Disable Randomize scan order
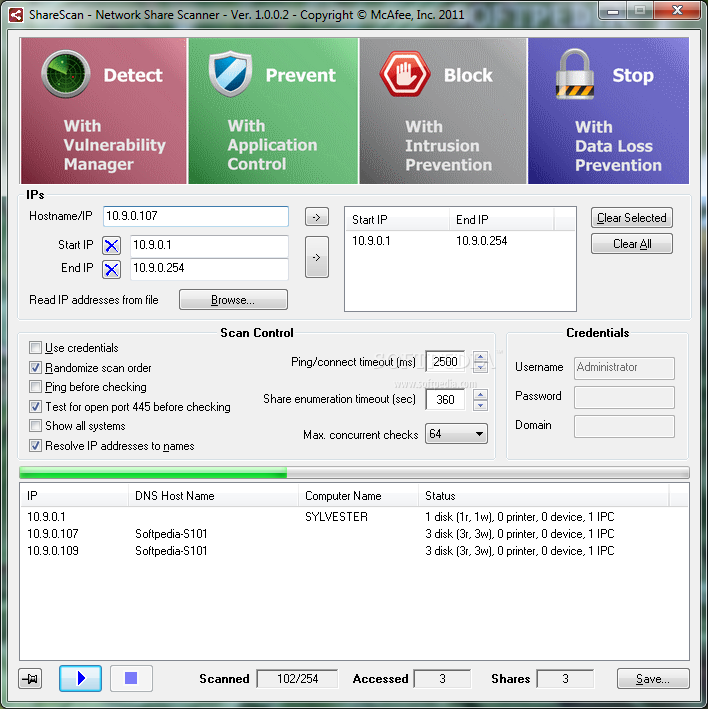The image size is (708, 709). [x=35, y=368]
